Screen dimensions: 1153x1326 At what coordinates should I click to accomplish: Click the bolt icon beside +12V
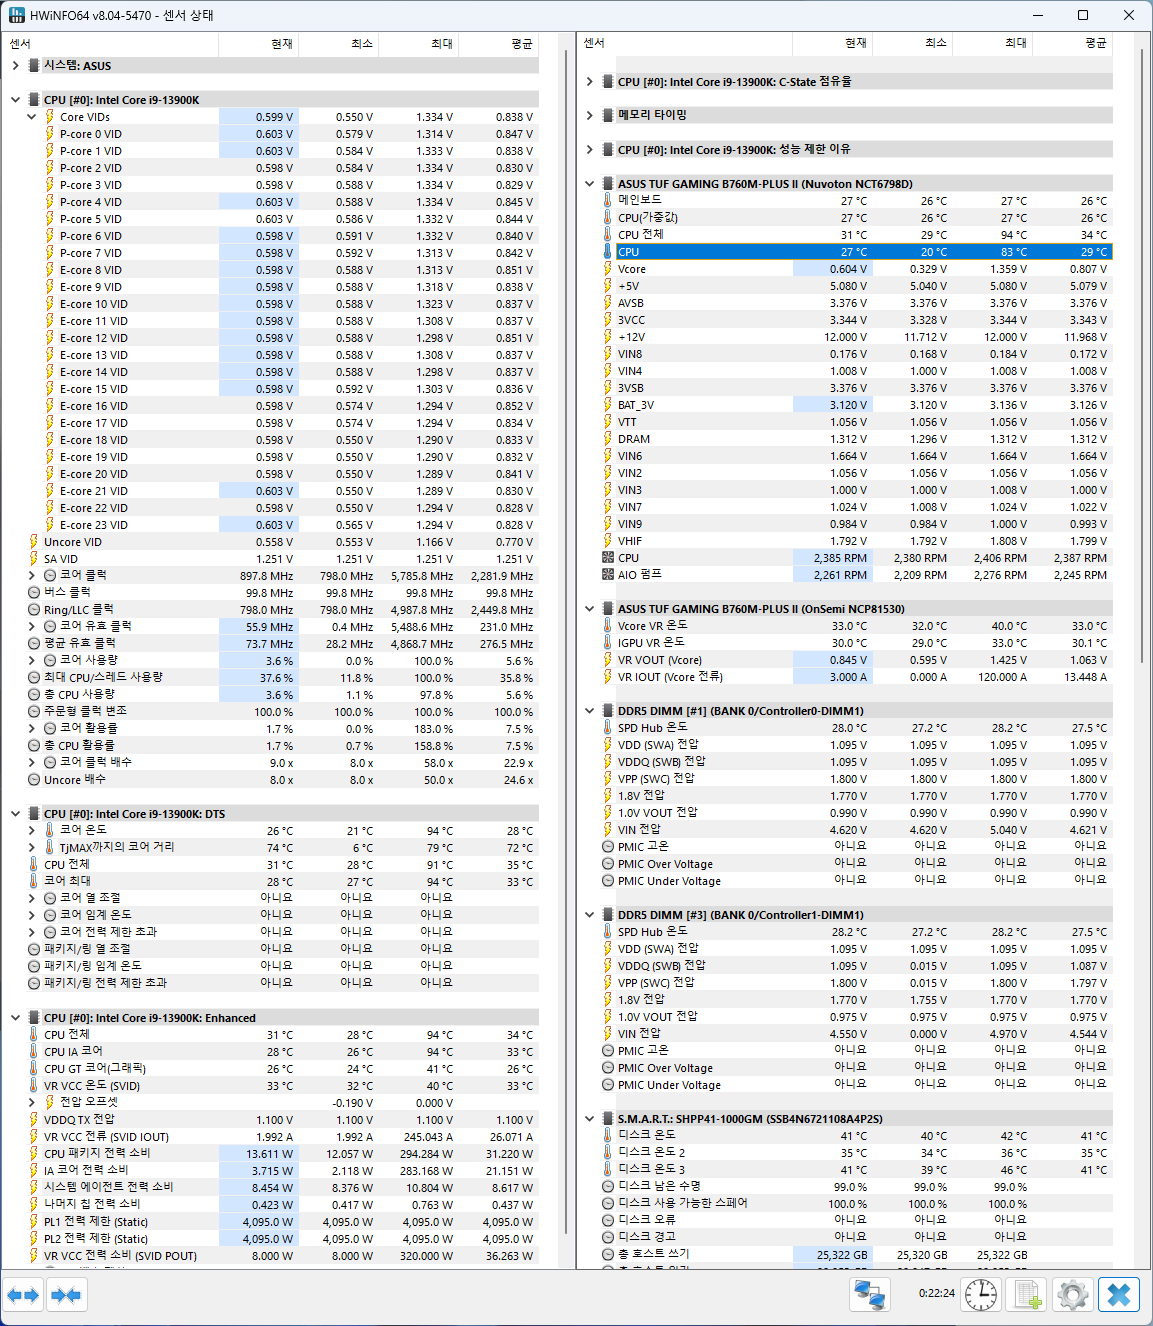[607, 336]
